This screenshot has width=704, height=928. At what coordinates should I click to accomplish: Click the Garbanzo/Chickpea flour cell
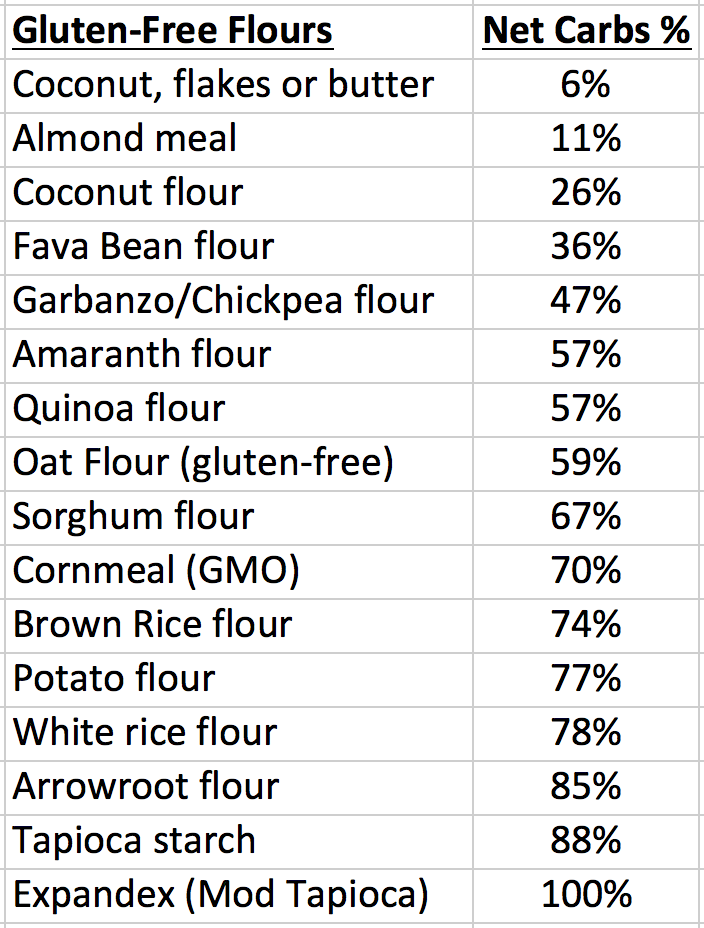[239, 301]
